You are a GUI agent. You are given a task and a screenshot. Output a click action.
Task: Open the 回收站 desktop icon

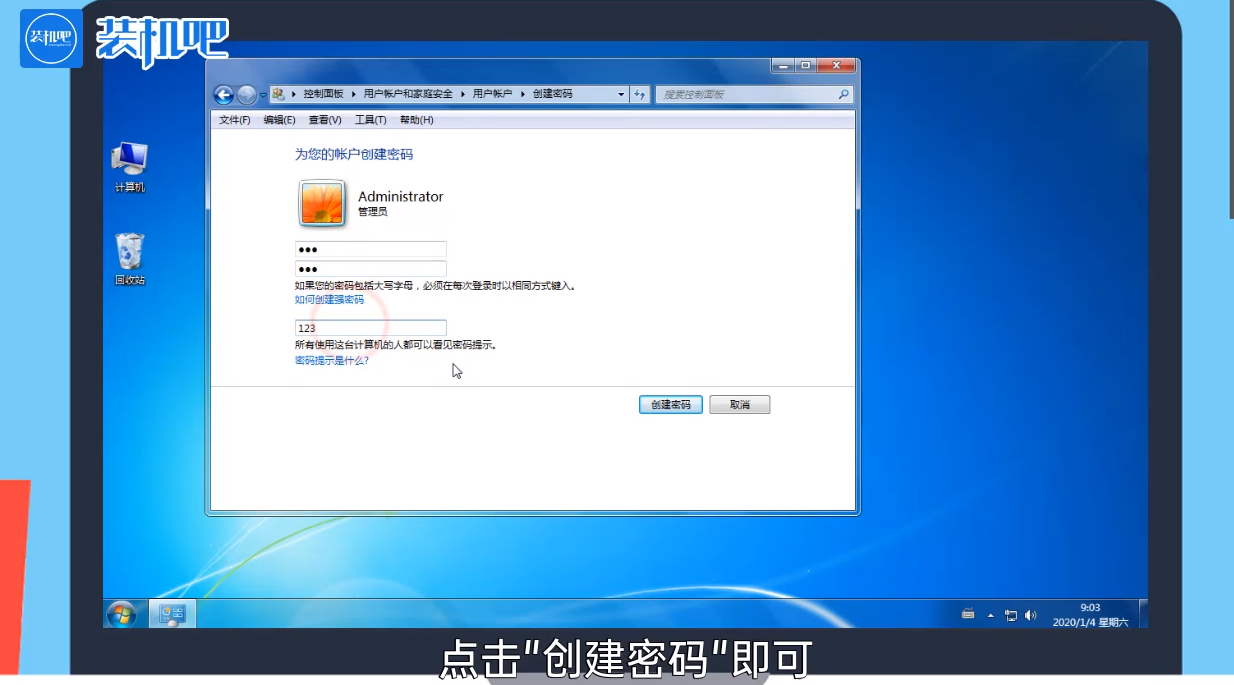point(130,259)
